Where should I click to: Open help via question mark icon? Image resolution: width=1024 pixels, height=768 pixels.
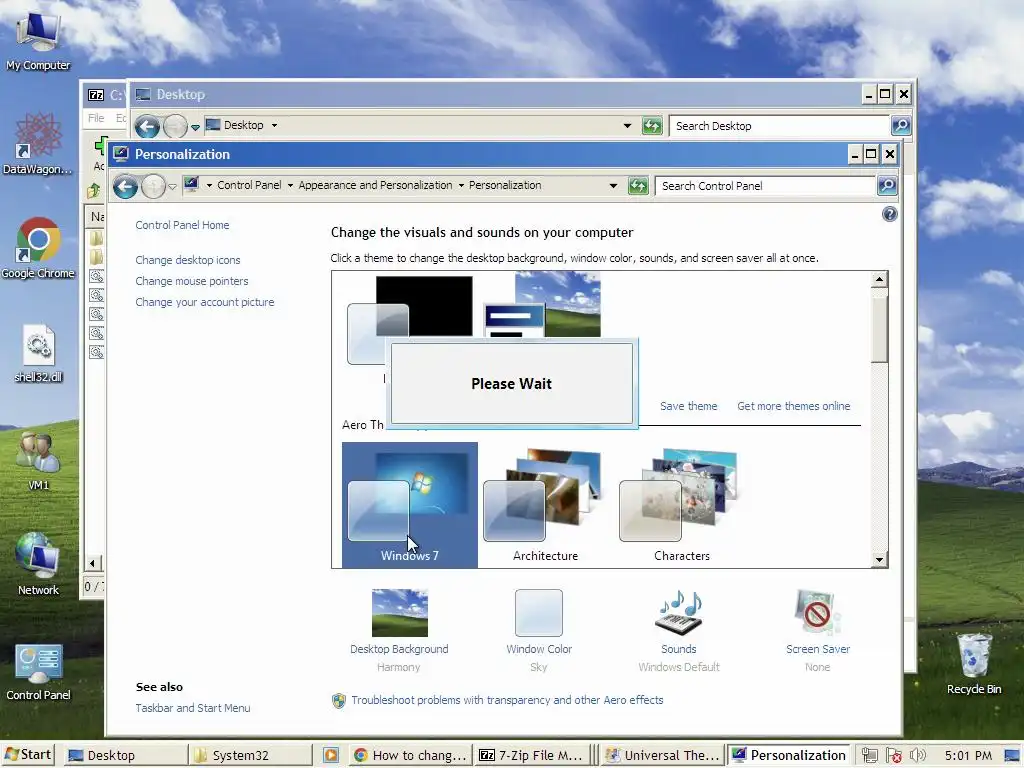point(889,214)
